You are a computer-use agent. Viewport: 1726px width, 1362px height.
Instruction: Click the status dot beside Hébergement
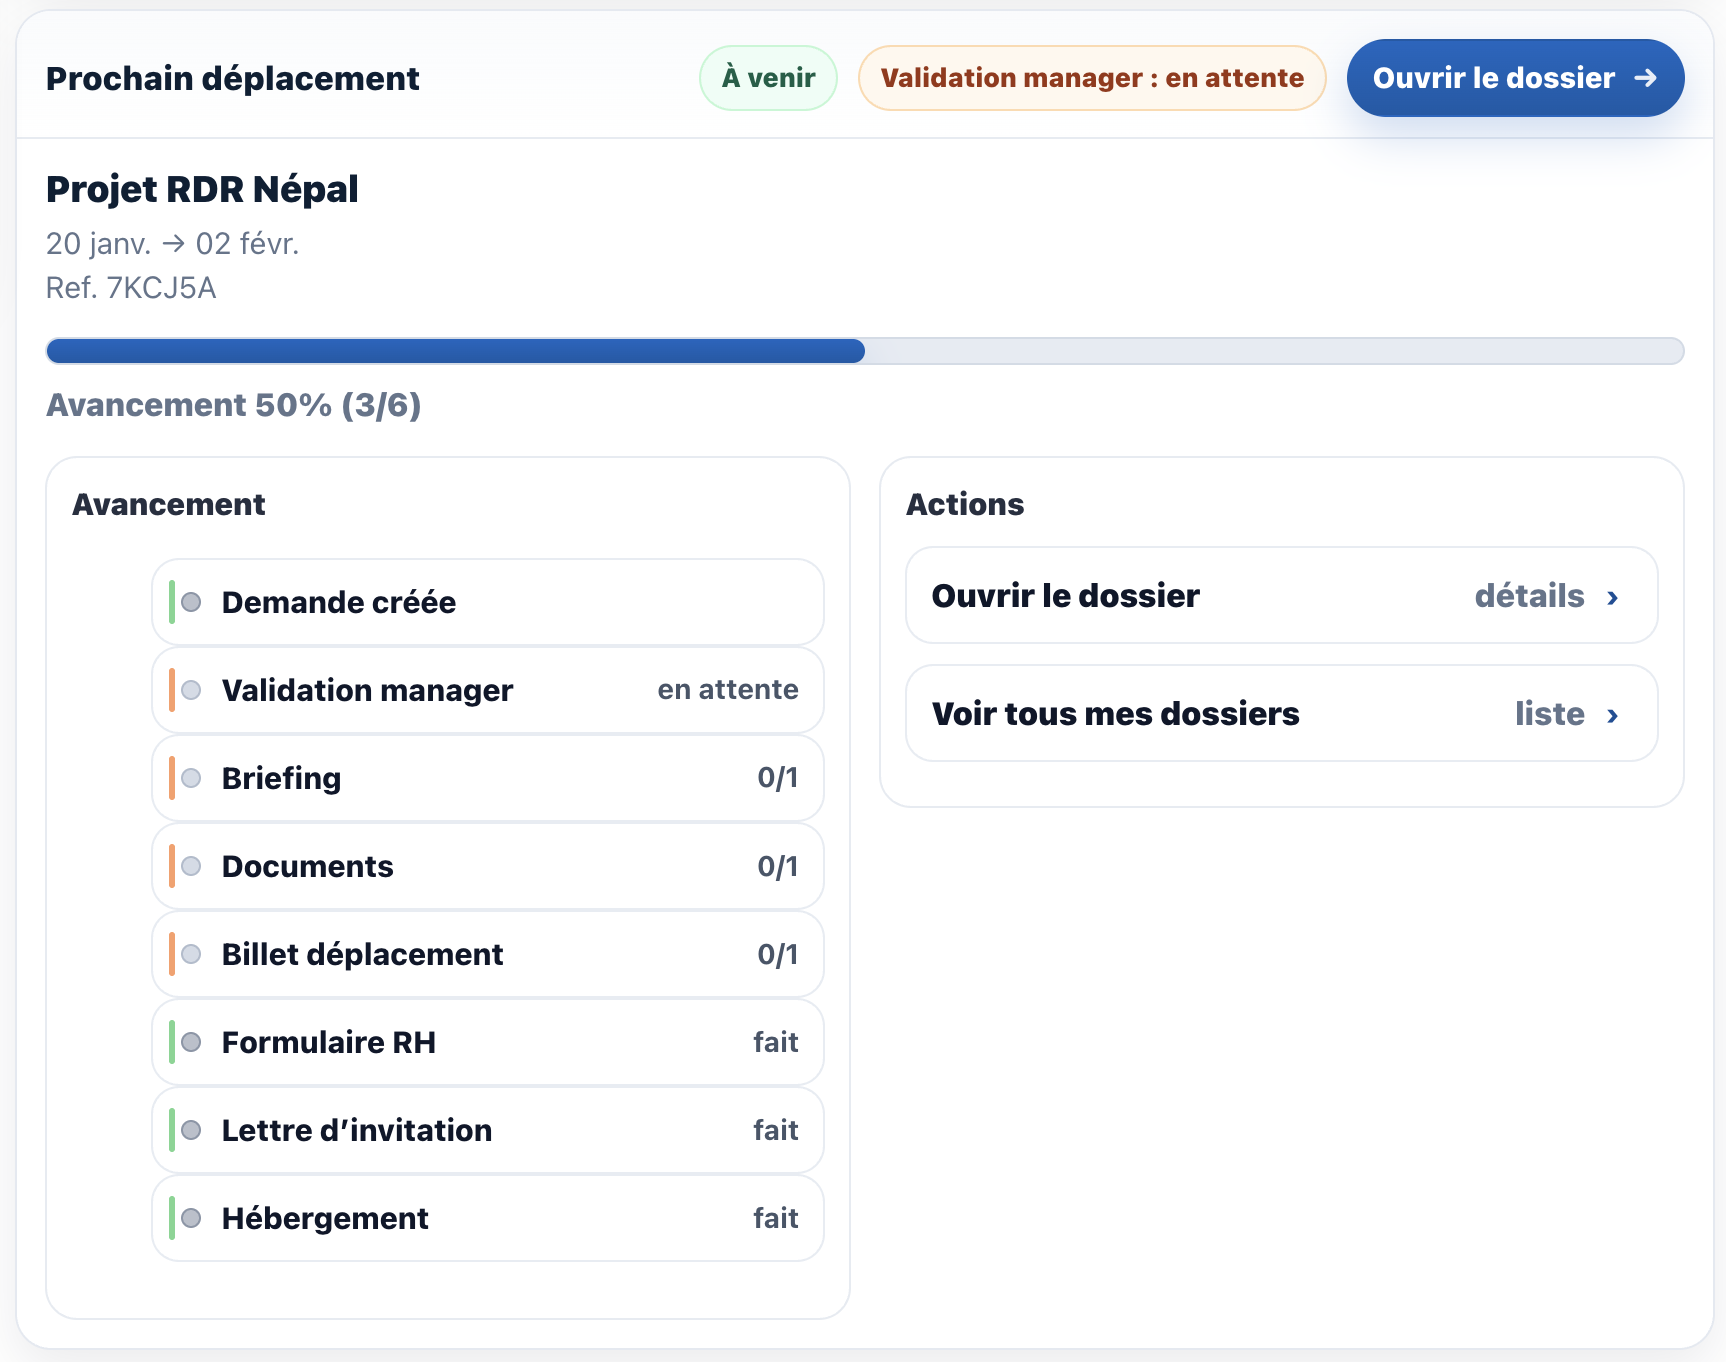(192, 1218)
